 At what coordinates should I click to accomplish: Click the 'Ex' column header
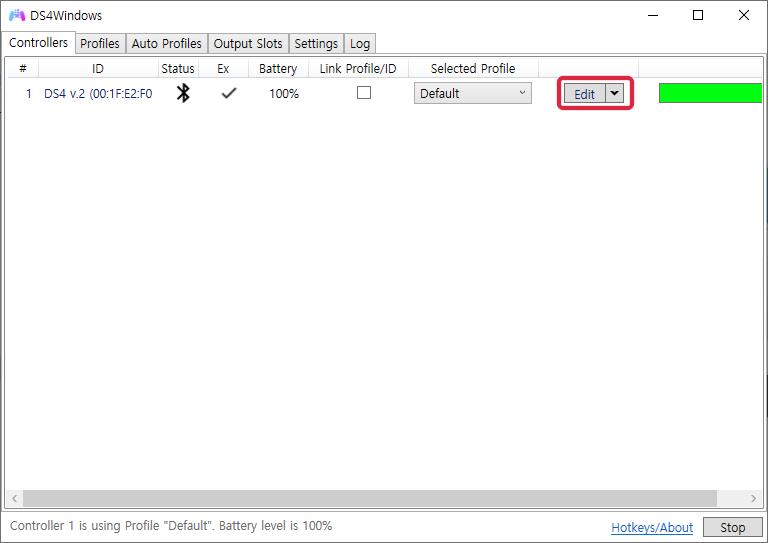coord(223,69)
